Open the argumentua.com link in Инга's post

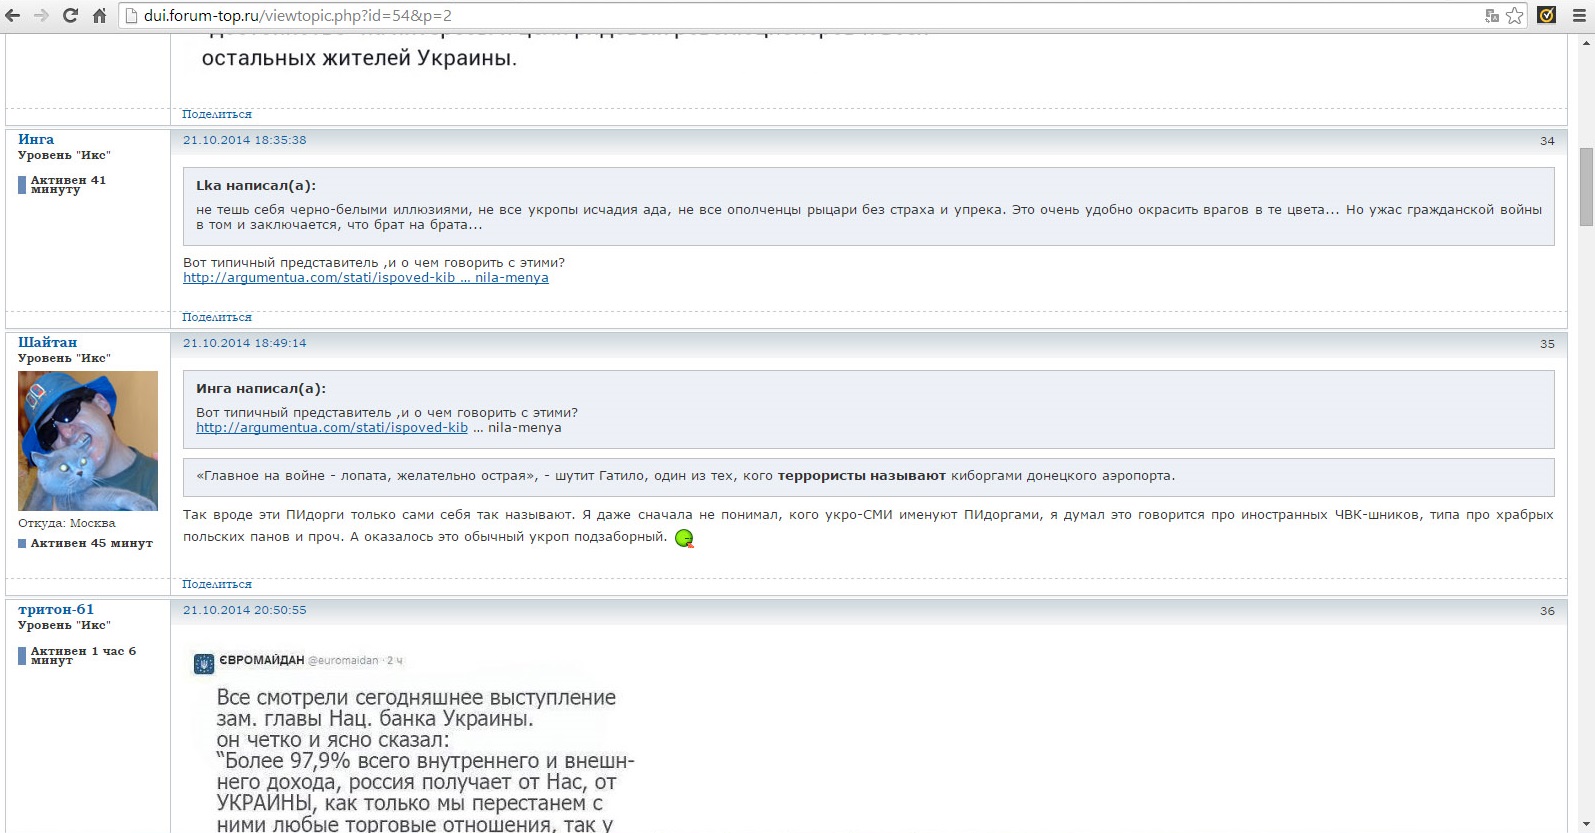click(x=365, y=278)
